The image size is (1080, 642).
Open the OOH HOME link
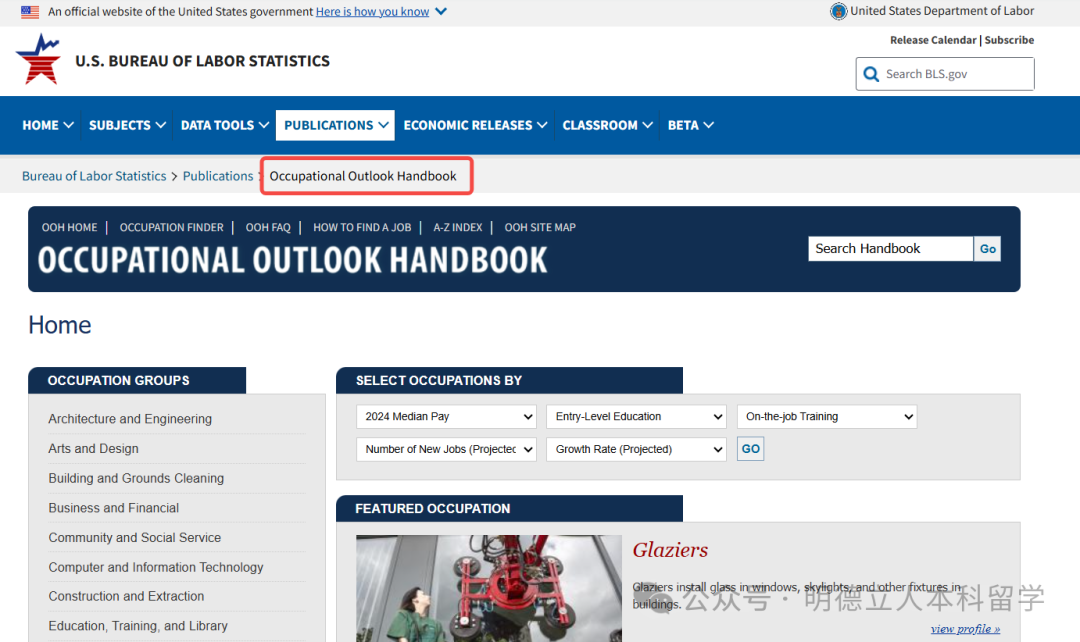(x=70, y=227)
